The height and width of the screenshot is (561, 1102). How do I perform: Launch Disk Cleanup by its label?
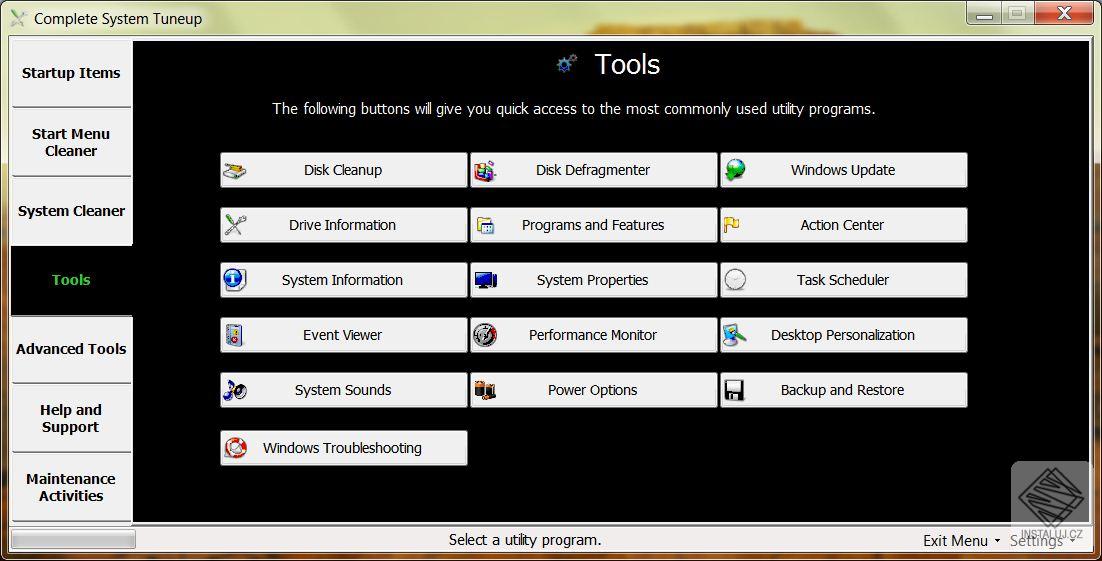click(343, 170)
